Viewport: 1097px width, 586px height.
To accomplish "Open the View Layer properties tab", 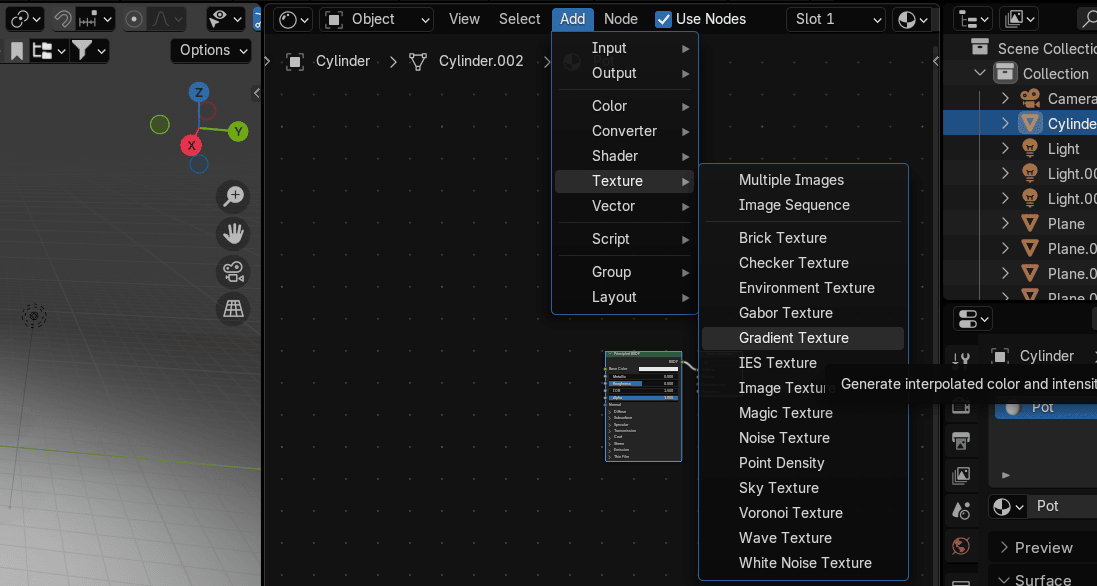I will click(961, 476).
